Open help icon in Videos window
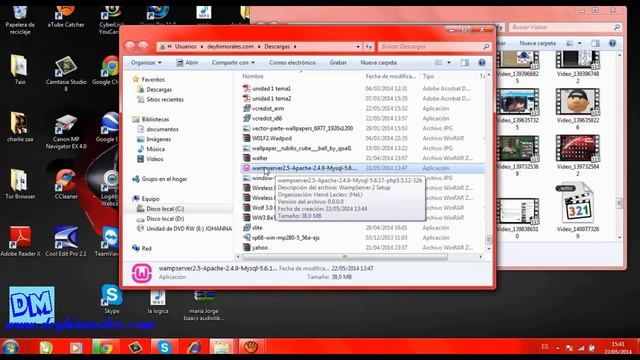The width and height of the screenshot is (640, 360). 612,43
